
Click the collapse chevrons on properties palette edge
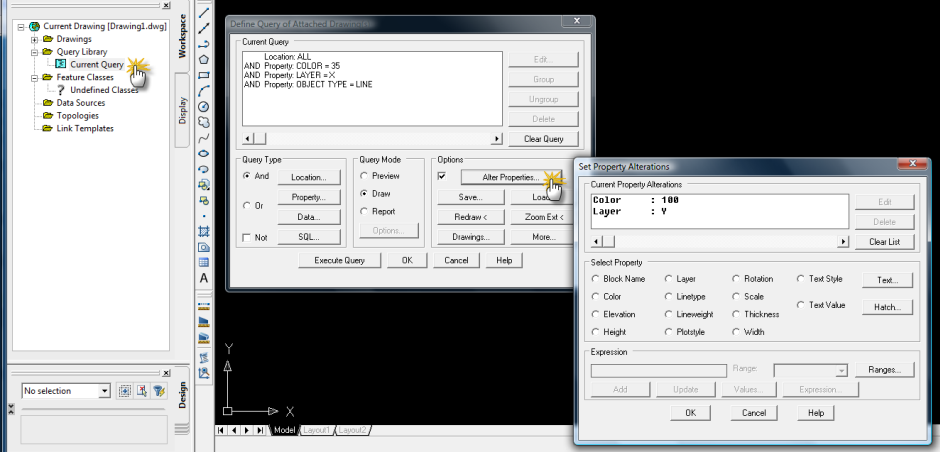click(11, 408)
